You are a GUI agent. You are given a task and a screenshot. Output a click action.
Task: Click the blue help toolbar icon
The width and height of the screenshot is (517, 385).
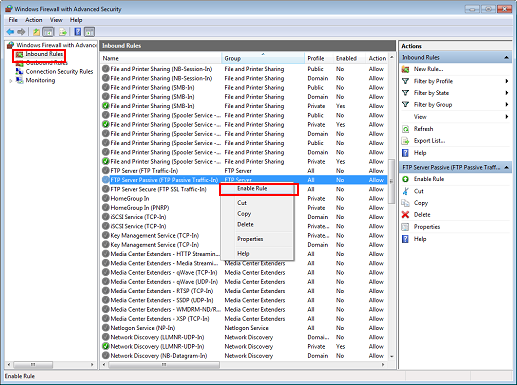click(x=78, y=32)
